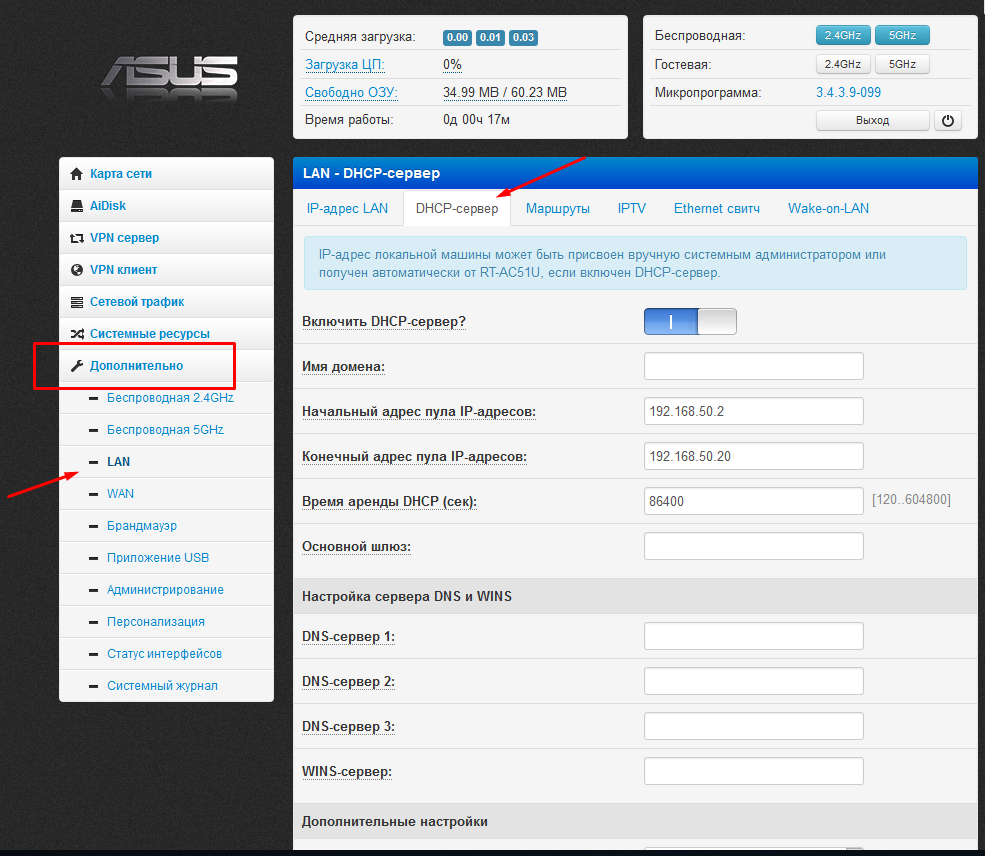Click the Загрузка ЦП link
This screenshot has width=985, height=856.
pos(344,65)
